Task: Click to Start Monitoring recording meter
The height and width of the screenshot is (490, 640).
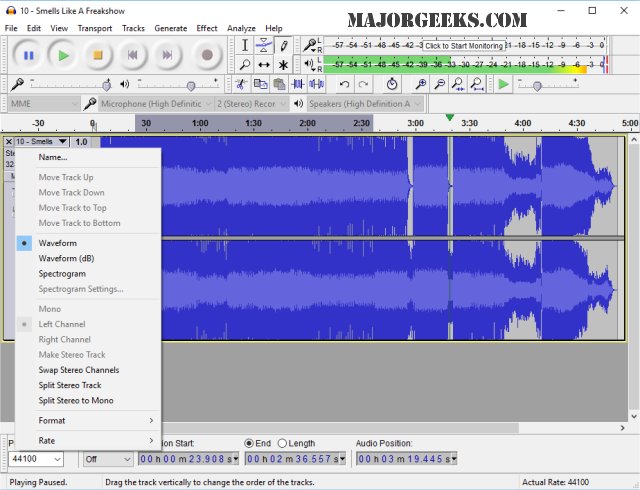Action: [x=464, y=45]
